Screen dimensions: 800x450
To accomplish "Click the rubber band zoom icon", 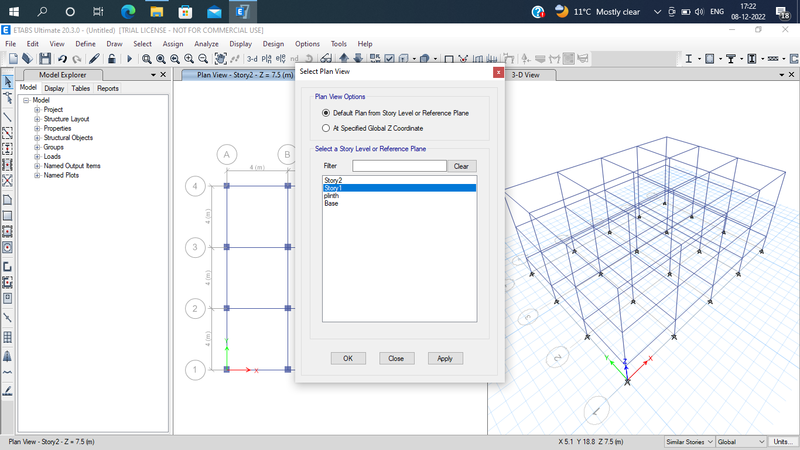I will tap(146, 59).
